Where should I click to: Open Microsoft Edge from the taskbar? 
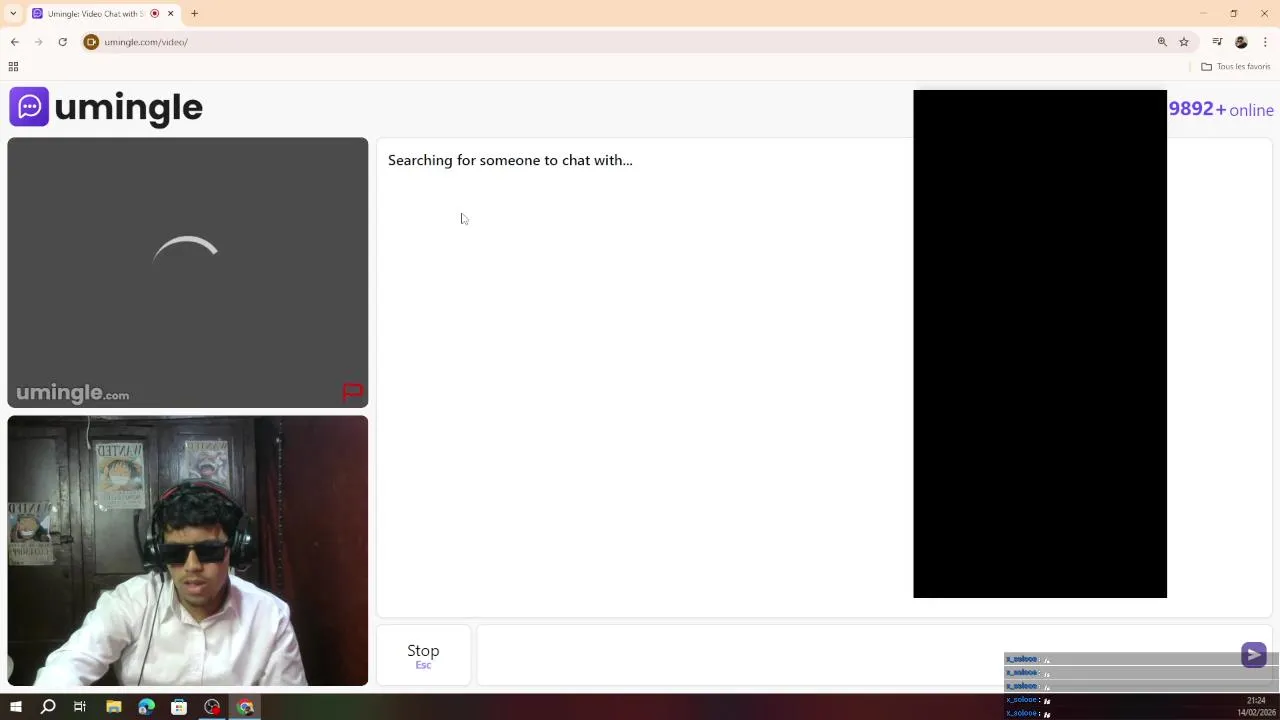[x=146, y=707]
